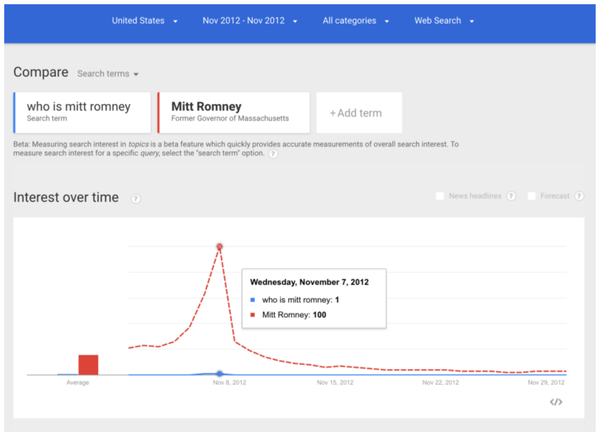Click the red Average bar
The image size is (600, 438).
88,365
